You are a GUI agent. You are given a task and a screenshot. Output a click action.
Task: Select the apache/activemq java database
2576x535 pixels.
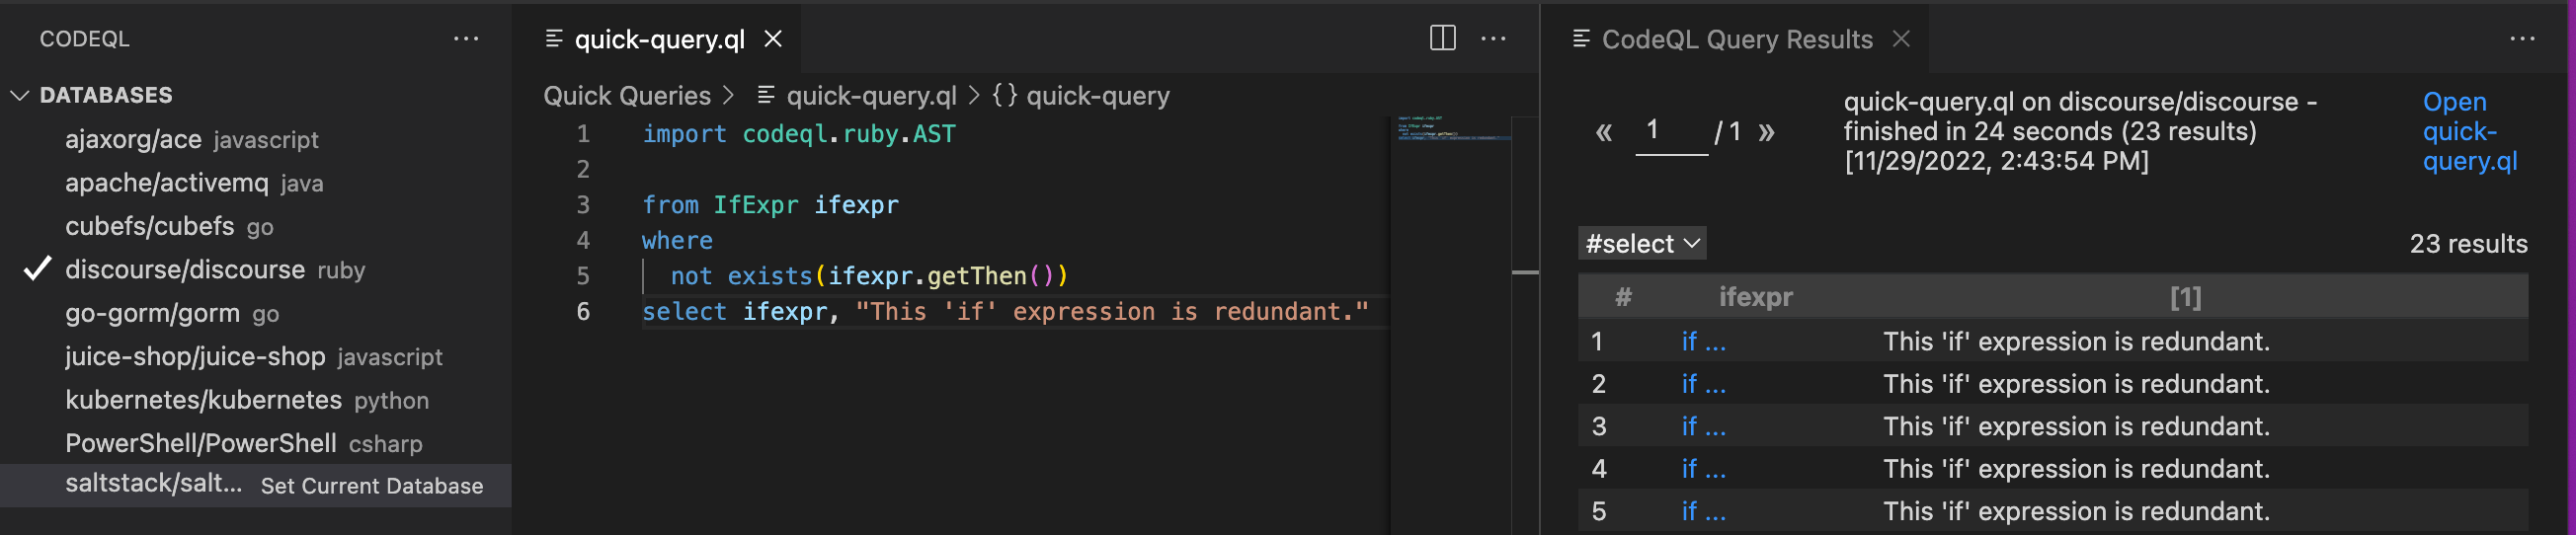[194, 183]
